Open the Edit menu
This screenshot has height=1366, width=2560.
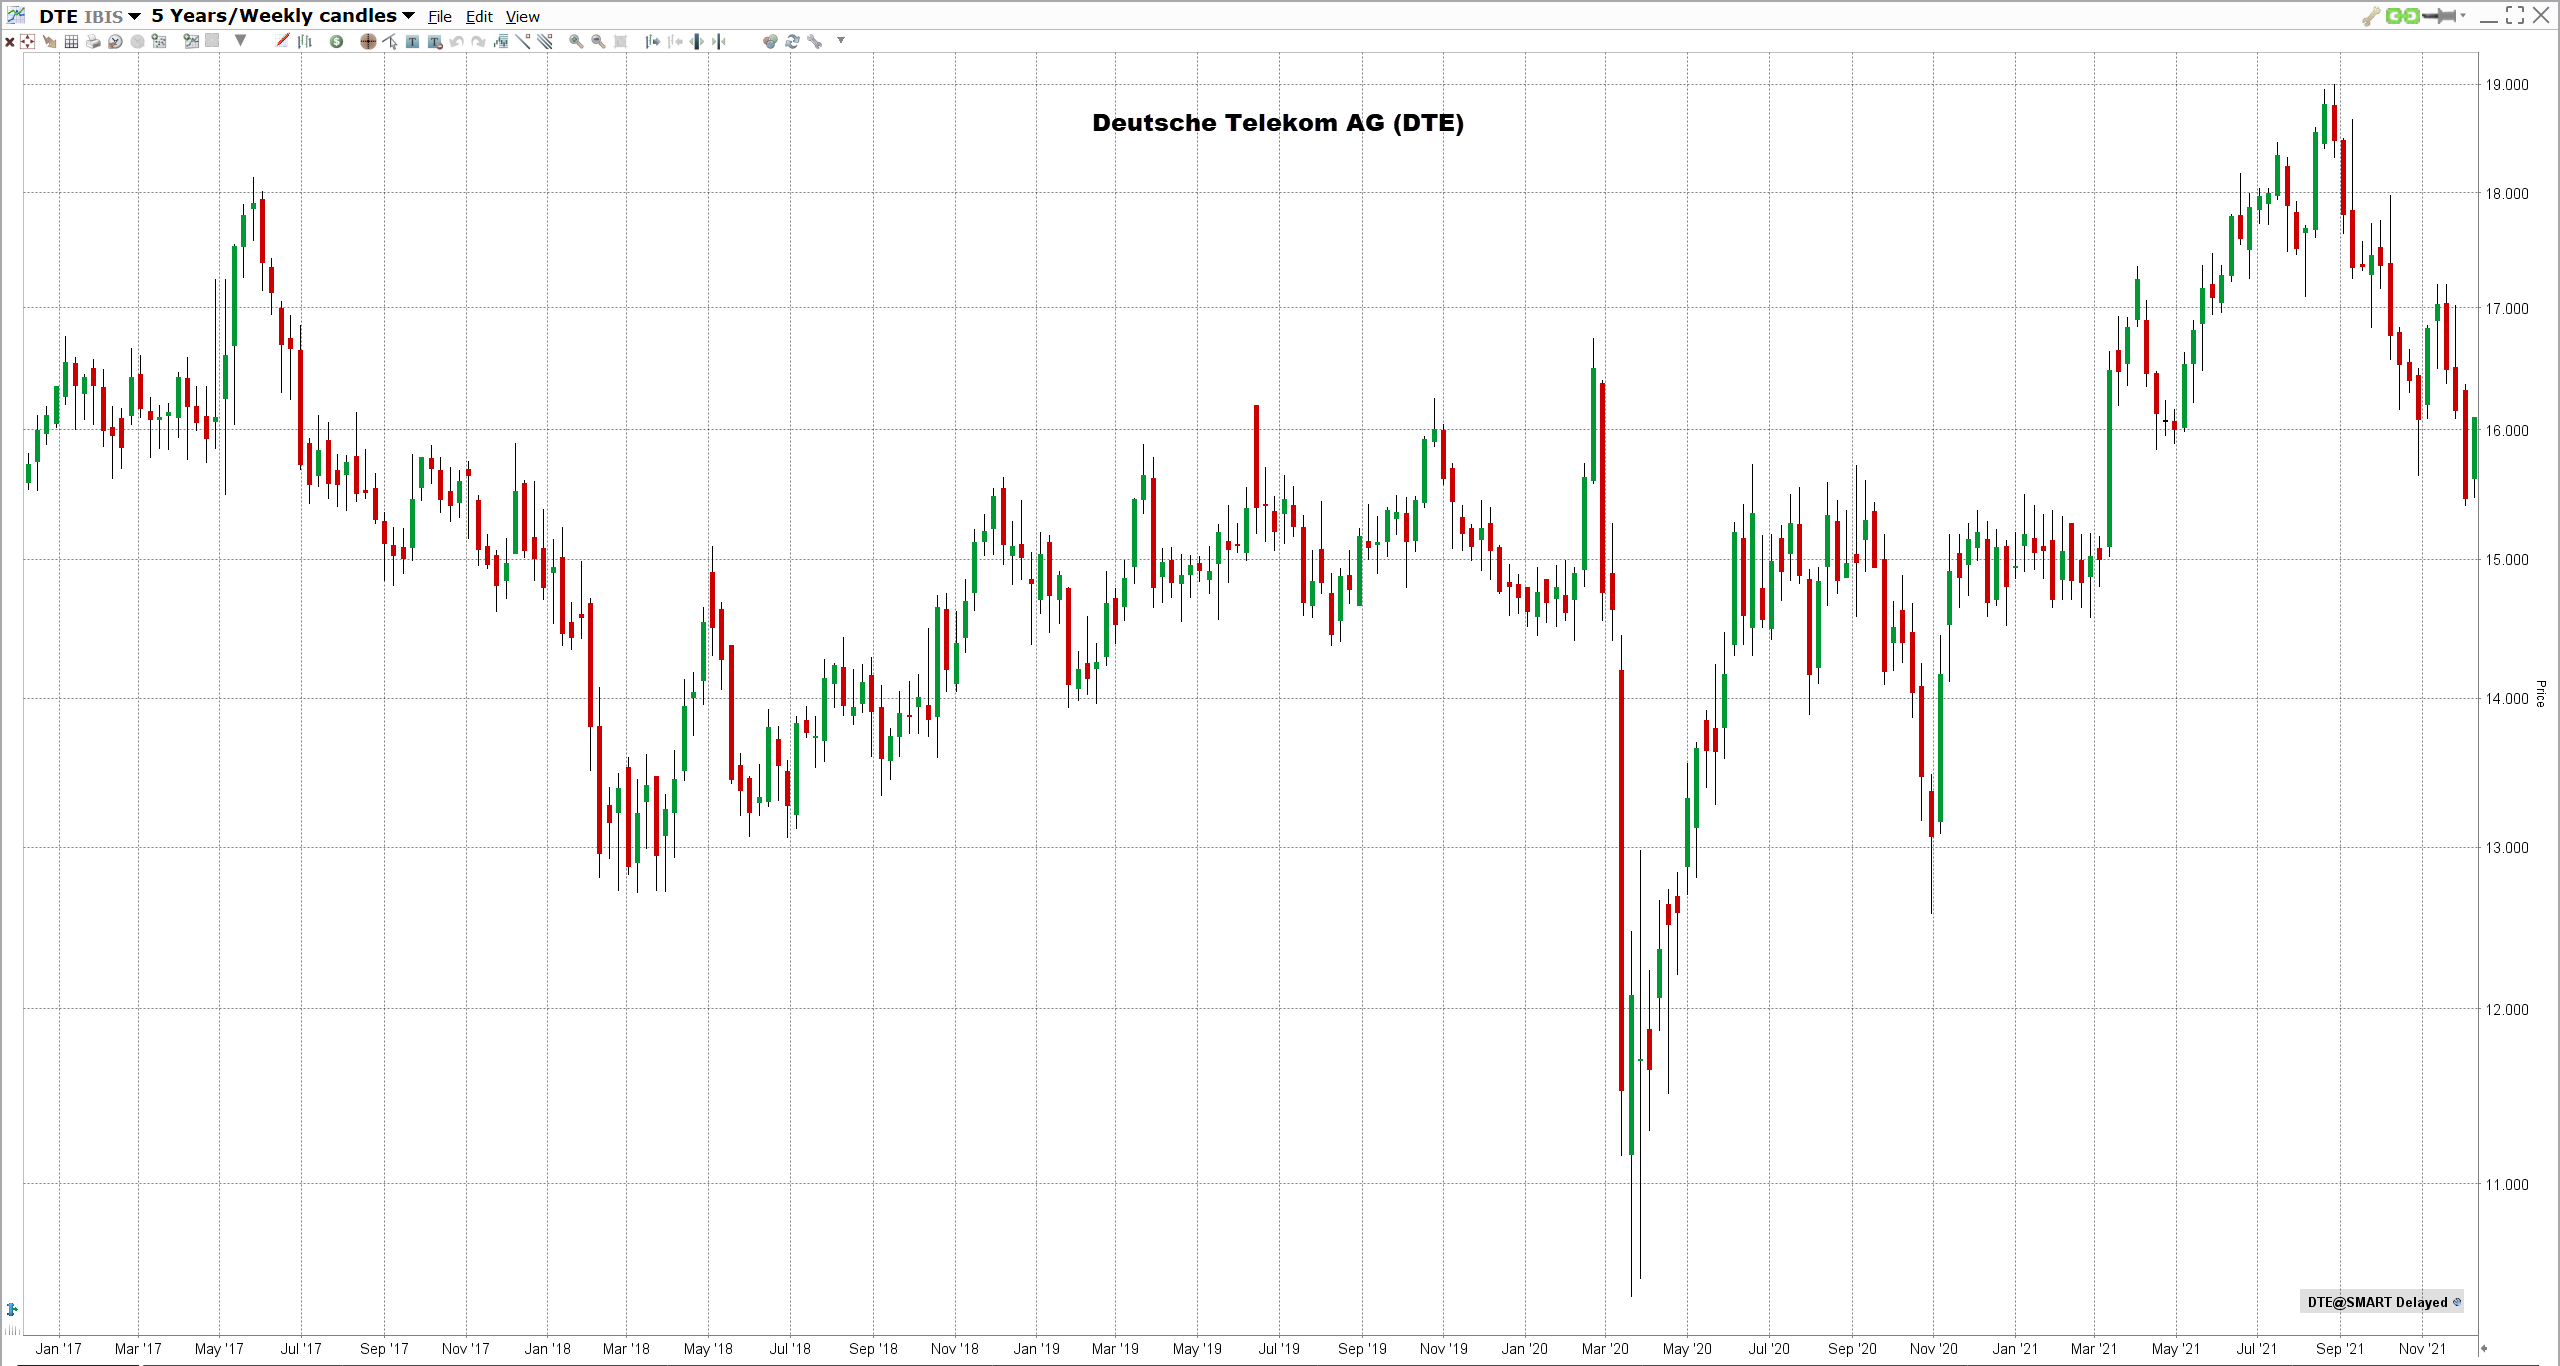479,17
